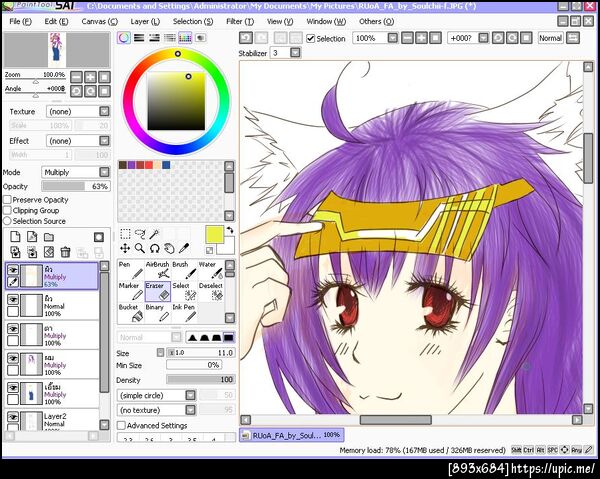600x479 pixels.
Task: Open the rotation angle dropdown in toolbar
Action: [484, 38]
